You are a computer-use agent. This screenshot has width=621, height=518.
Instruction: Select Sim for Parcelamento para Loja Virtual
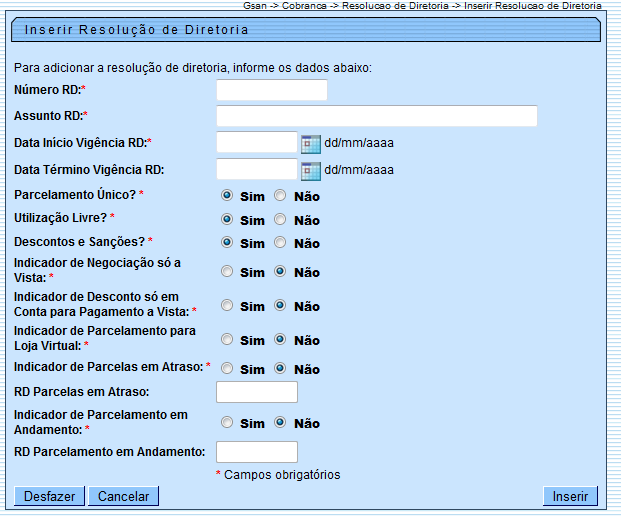point(227,340)
